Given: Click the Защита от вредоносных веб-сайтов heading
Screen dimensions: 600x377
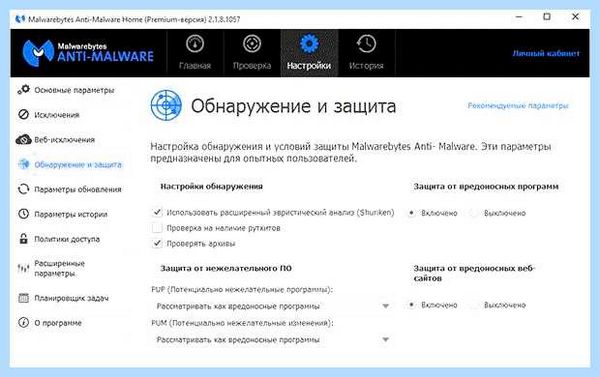Looking at the screenshot, I should point(474,273).
